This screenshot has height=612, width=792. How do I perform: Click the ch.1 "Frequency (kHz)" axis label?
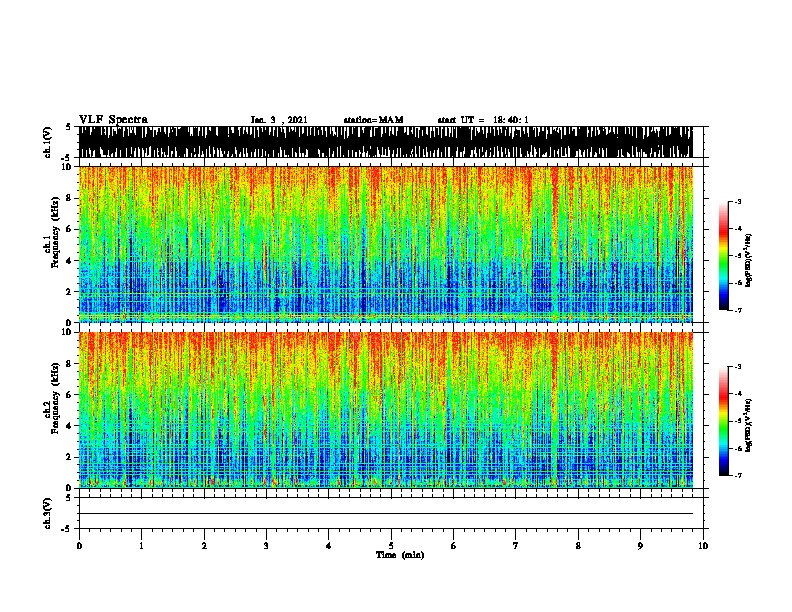coord(55,232)
